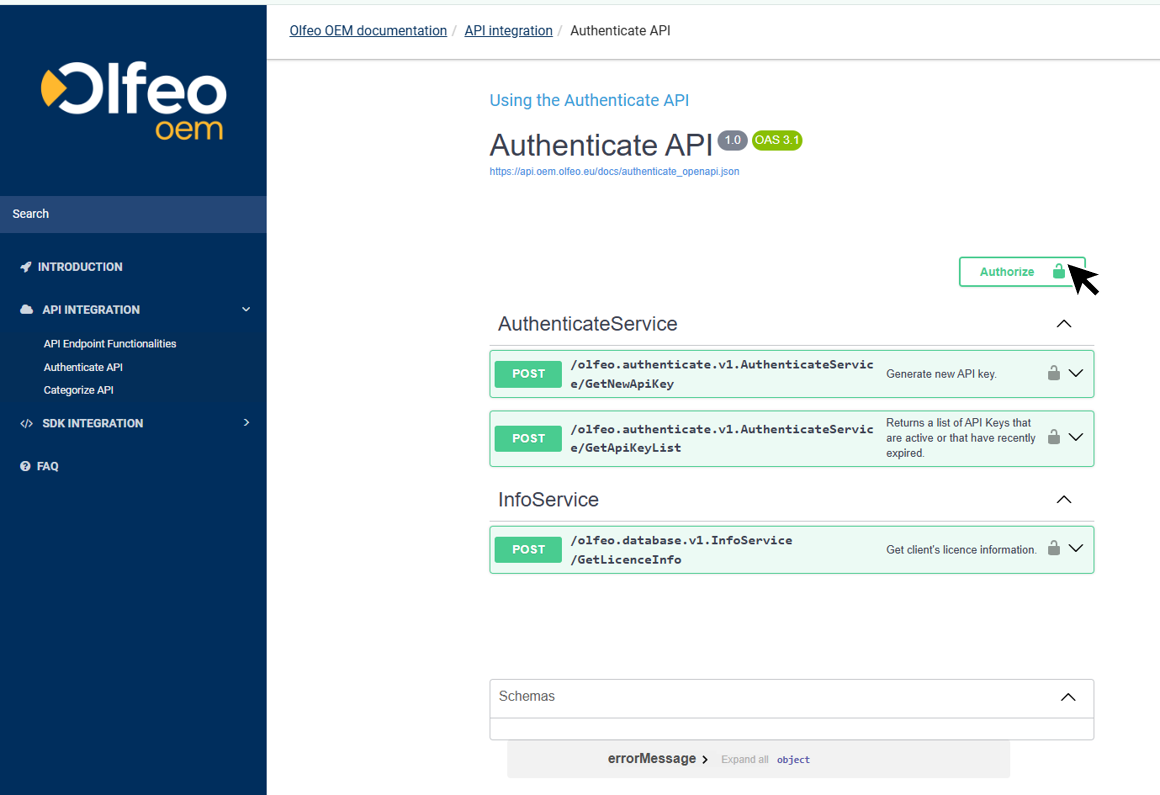Open the Introduction menu item

tap(80, 267)
